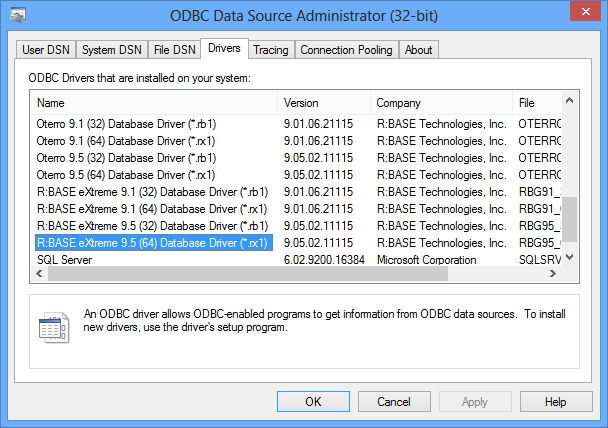Sort list by Company column
Viewport: 608px width, 428px height.
(440, 103)
